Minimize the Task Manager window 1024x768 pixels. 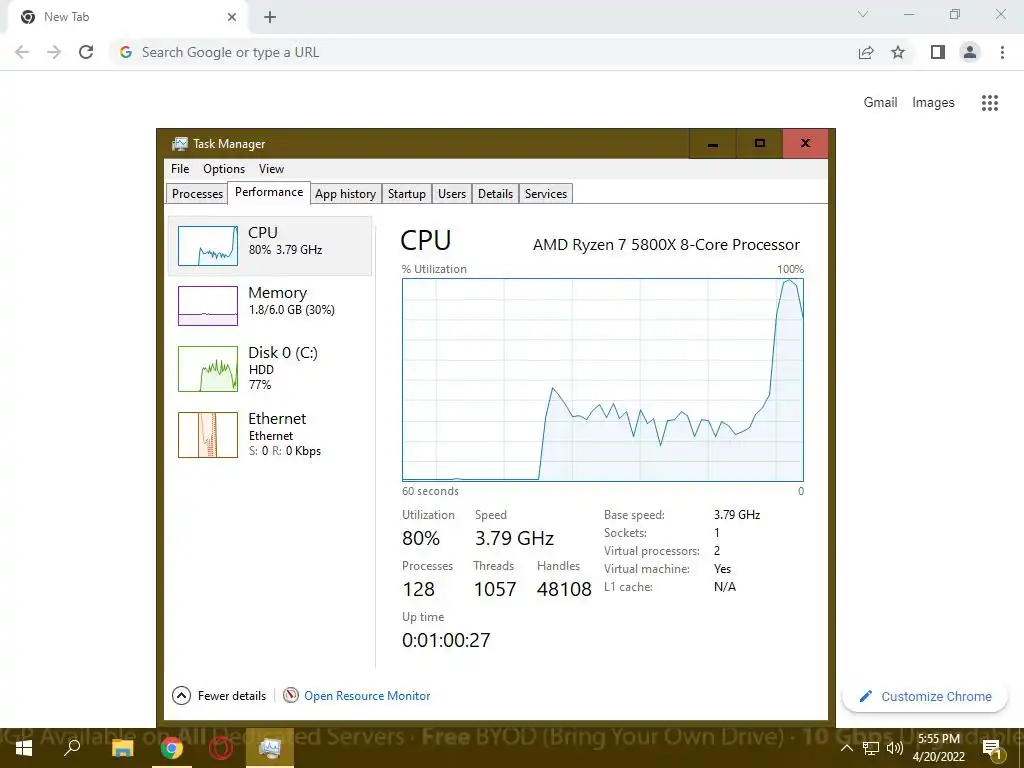pos(712,144)
